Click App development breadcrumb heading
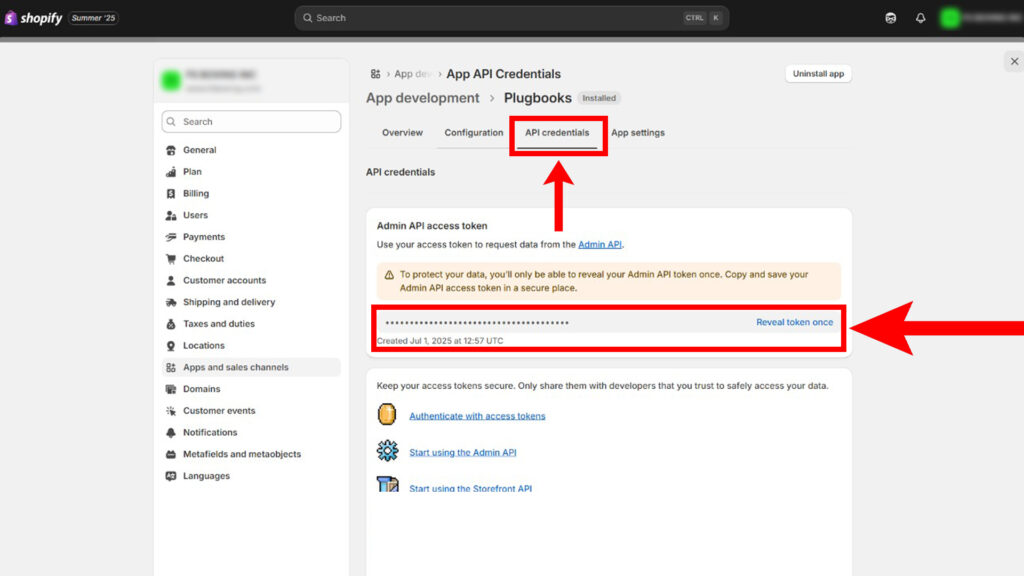 pos(423,98)
